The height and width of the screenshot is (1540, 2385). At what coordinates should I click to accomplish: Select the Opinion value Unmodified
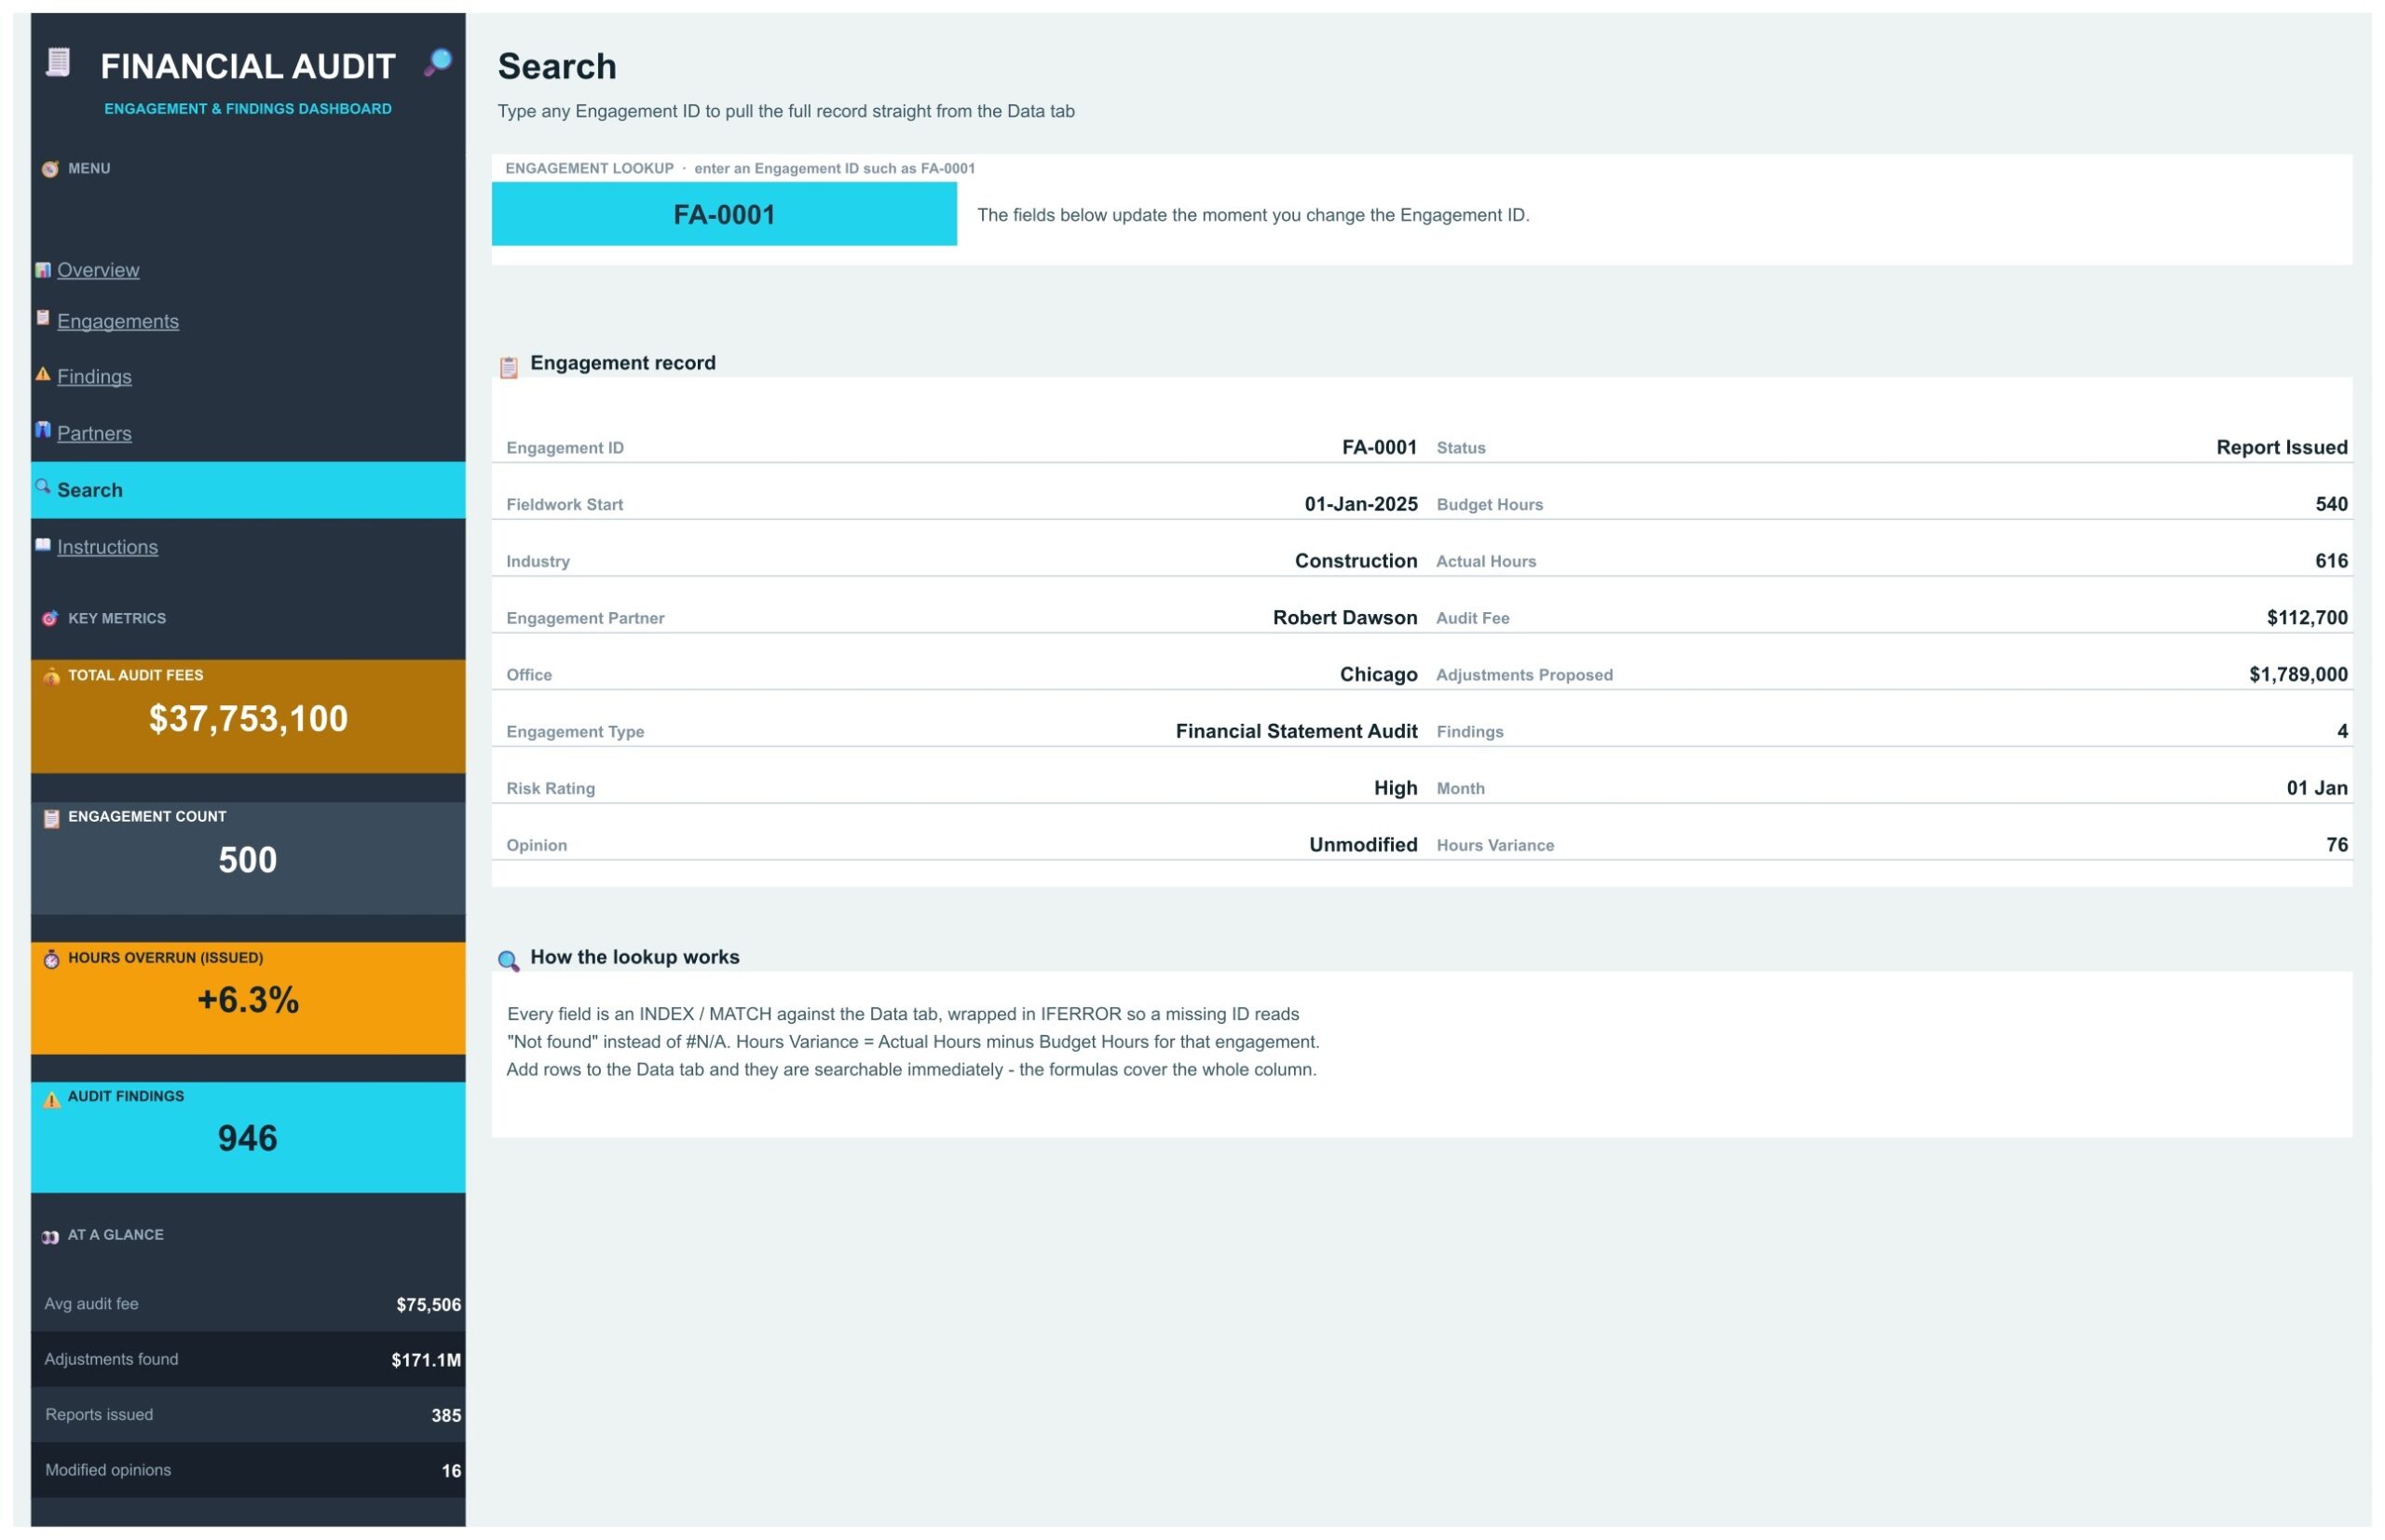1362,845
